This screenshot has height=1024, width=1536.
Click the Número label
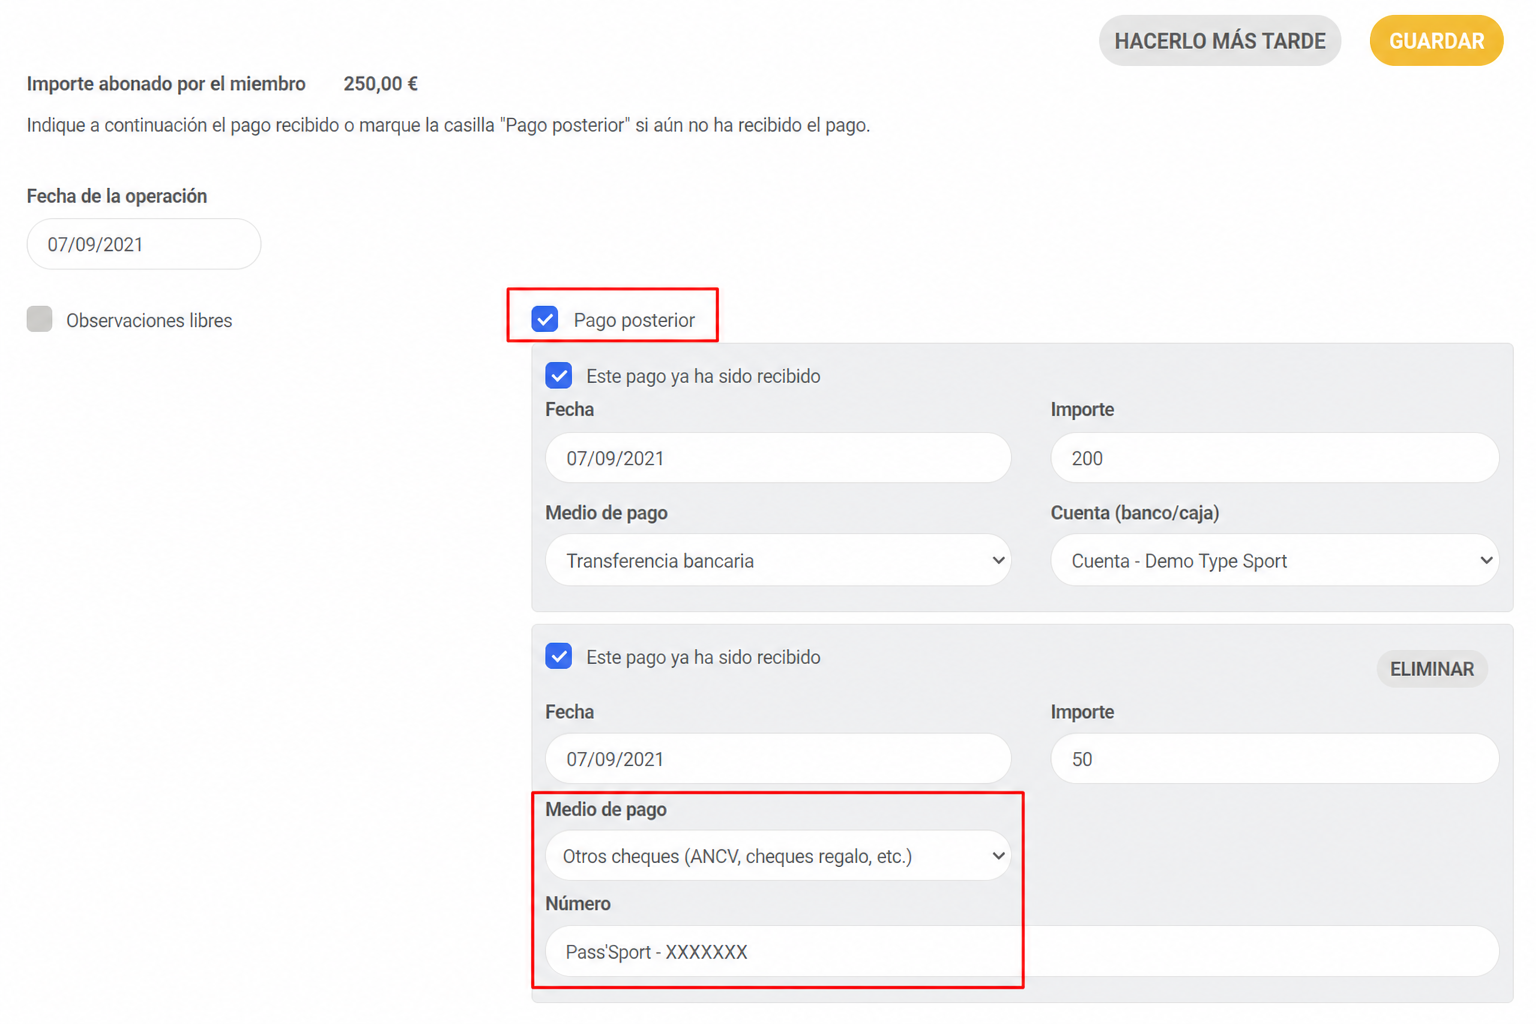click(578, 904)
